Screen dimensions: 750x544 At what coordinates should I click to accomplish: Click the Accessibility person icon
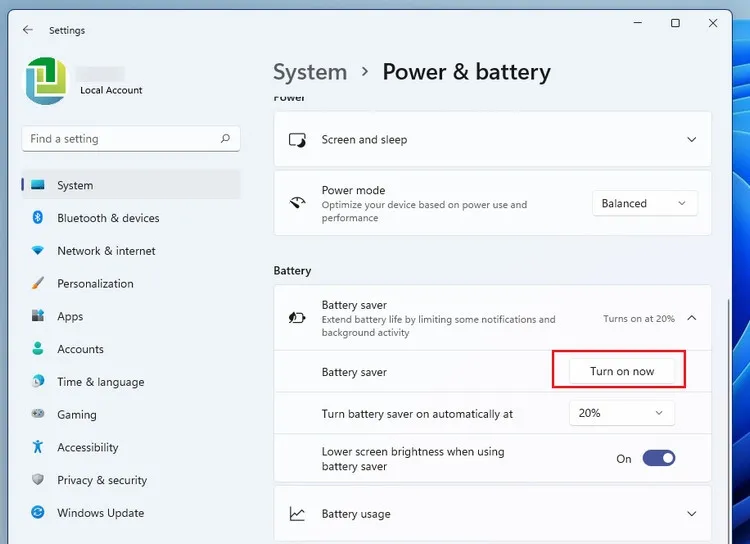[x=38, y=448]
